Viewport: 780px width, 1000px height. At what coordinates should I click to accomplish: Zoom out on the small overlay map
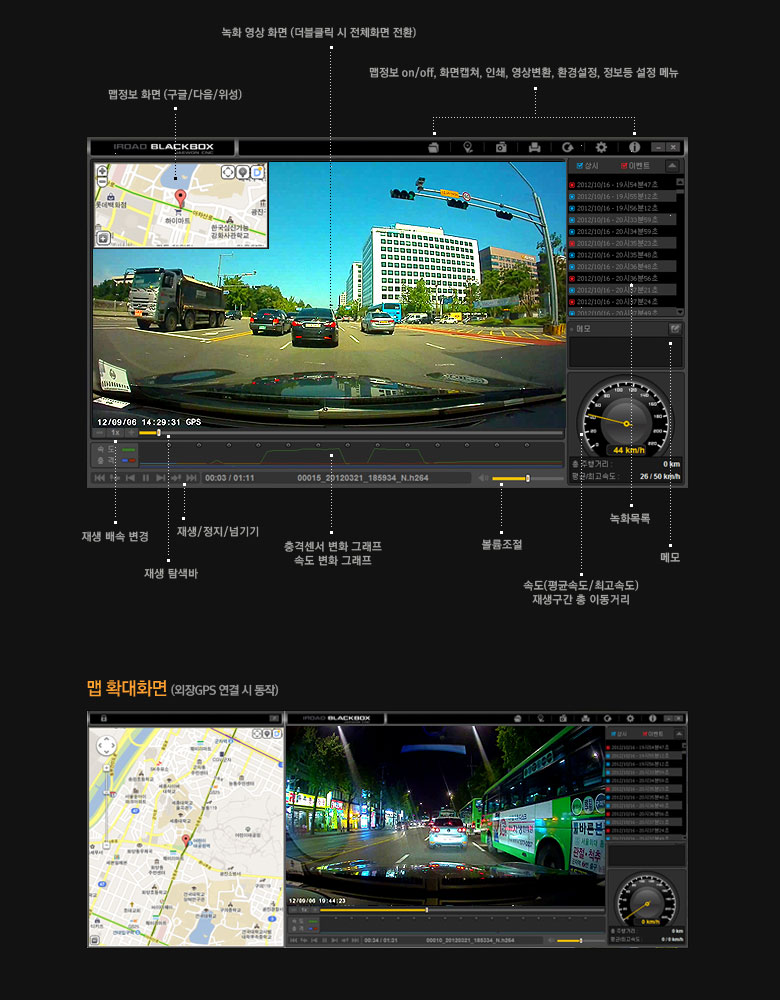(x=102, y=182)
